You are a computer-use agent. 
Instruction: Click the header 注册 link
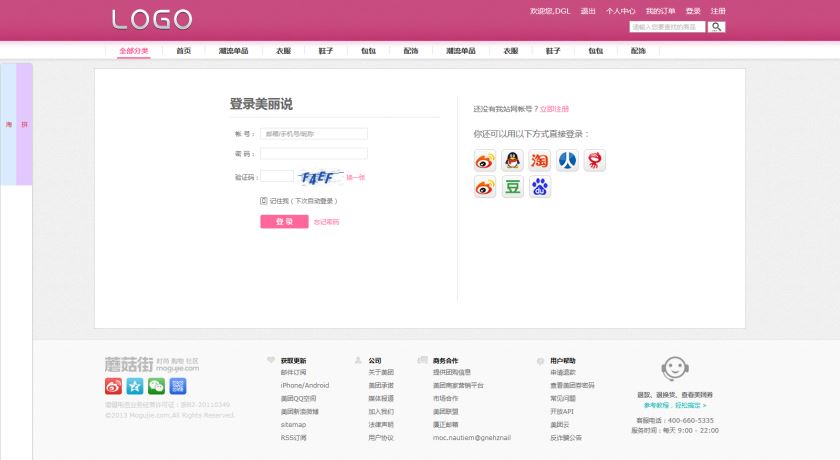pos(718,11)
